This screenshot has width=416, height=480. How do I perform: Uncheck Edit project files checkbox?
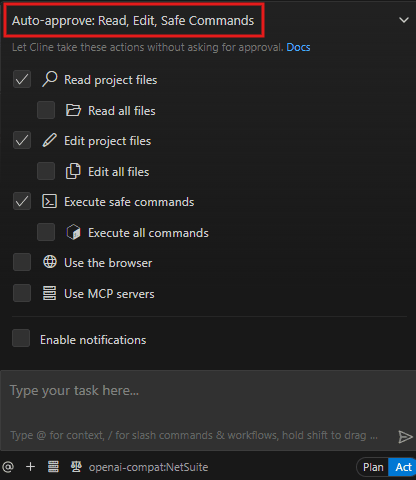[22, 140]
